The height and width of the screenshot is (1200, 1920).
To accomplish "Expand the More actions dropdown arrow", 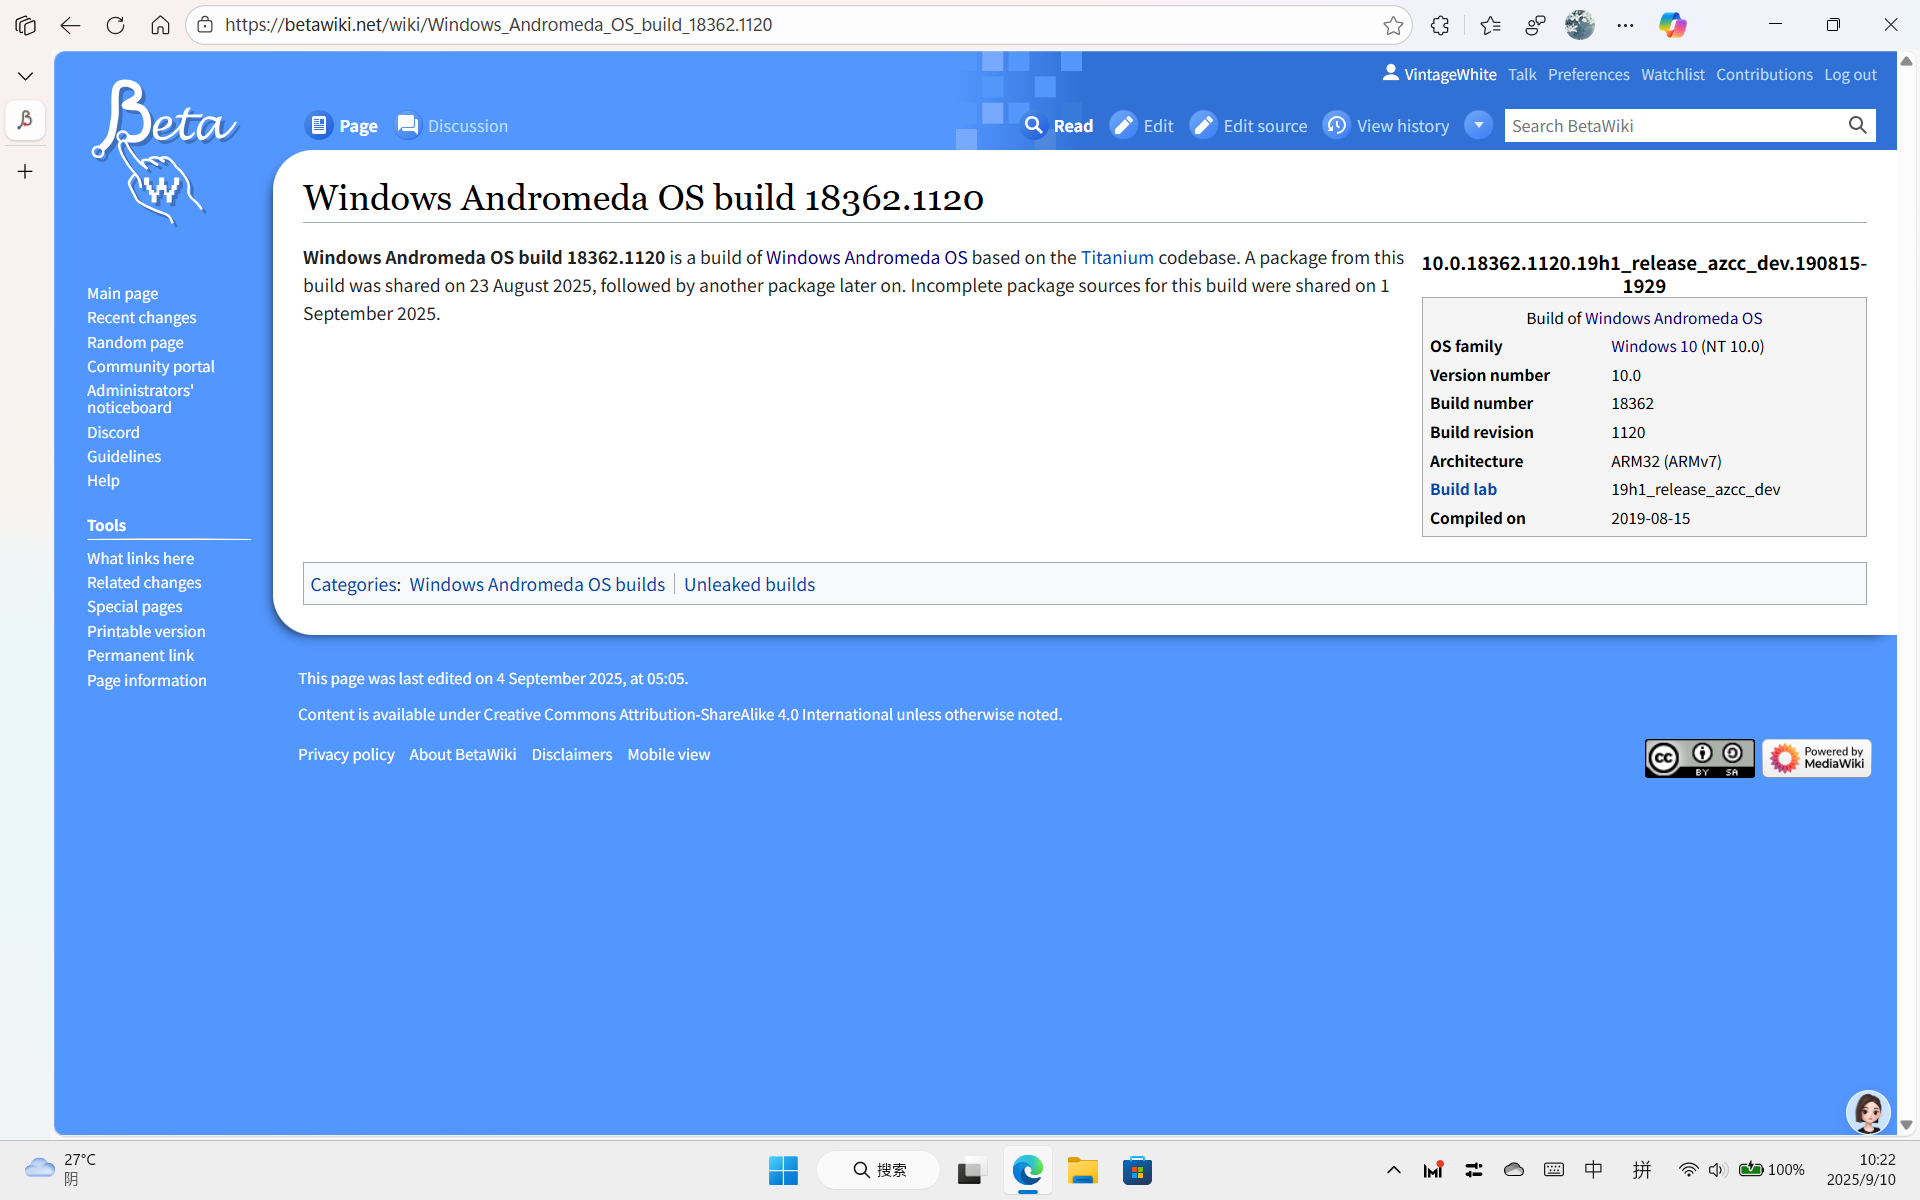I will click(x=1478, y=125).
